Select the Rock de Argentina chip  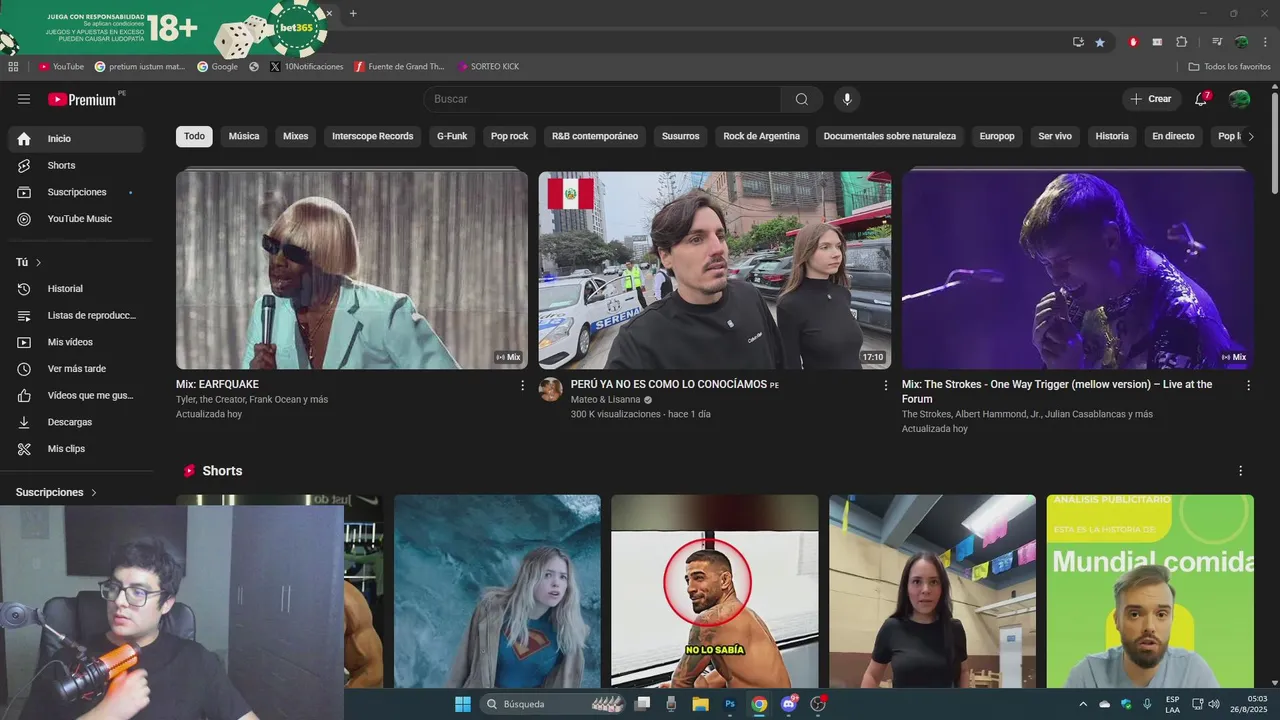762,136
